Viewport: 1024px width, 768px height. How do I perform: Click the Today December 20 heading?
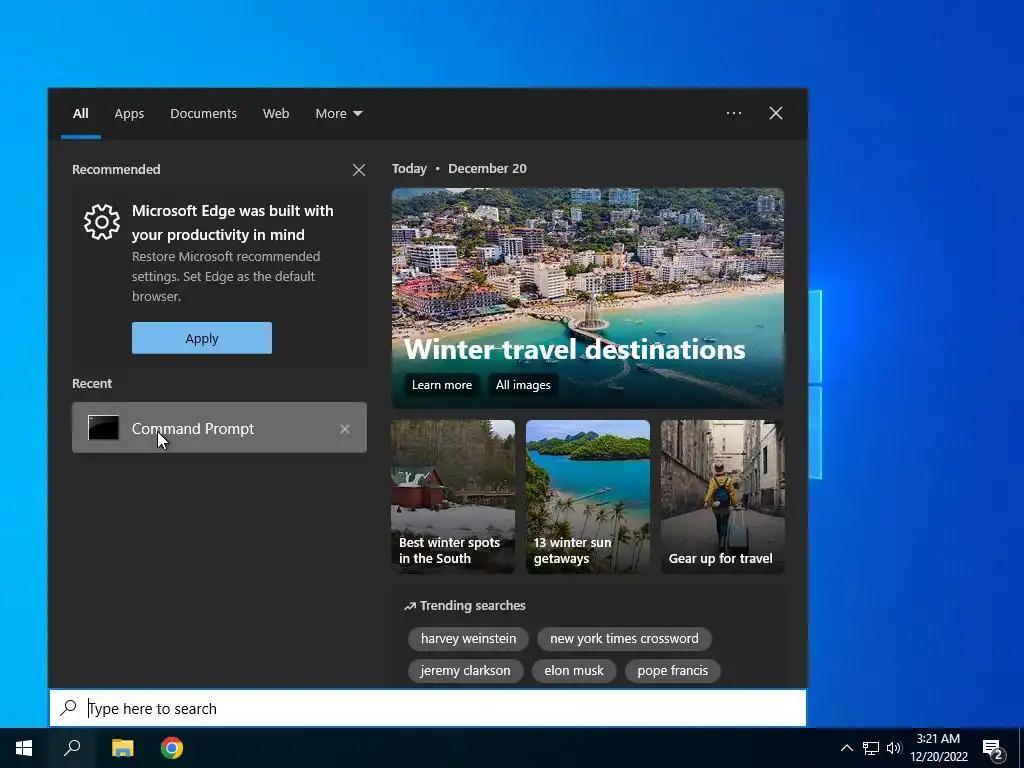click(459, 168)
